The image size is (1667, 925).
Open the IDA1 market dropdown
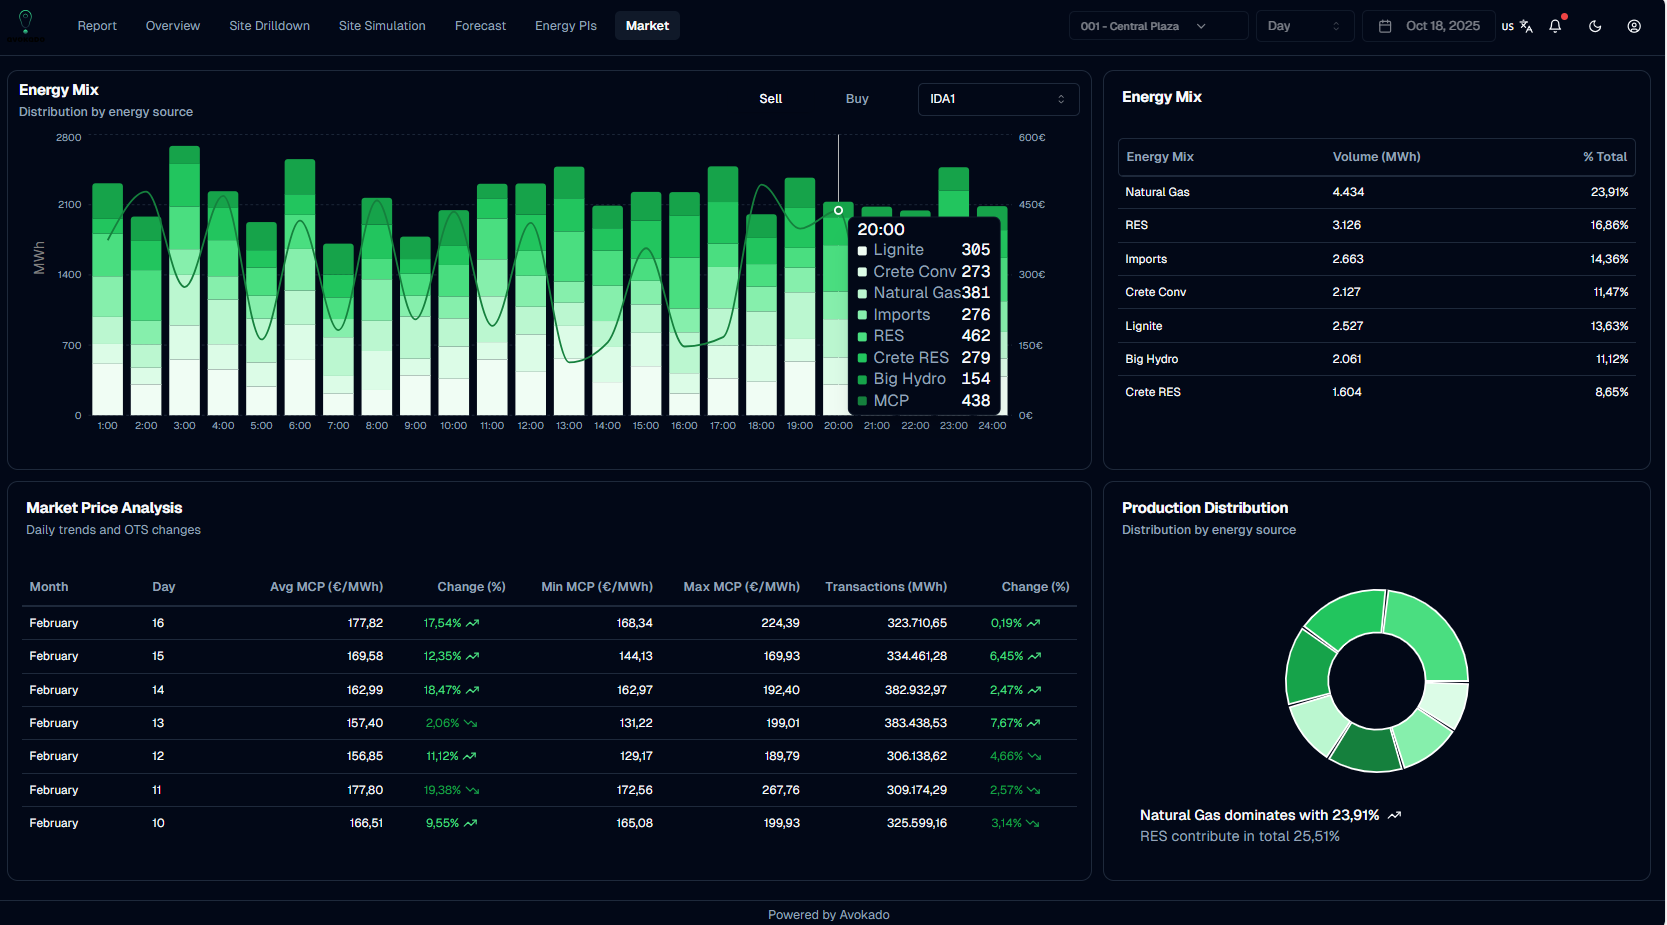coord(998,99)
